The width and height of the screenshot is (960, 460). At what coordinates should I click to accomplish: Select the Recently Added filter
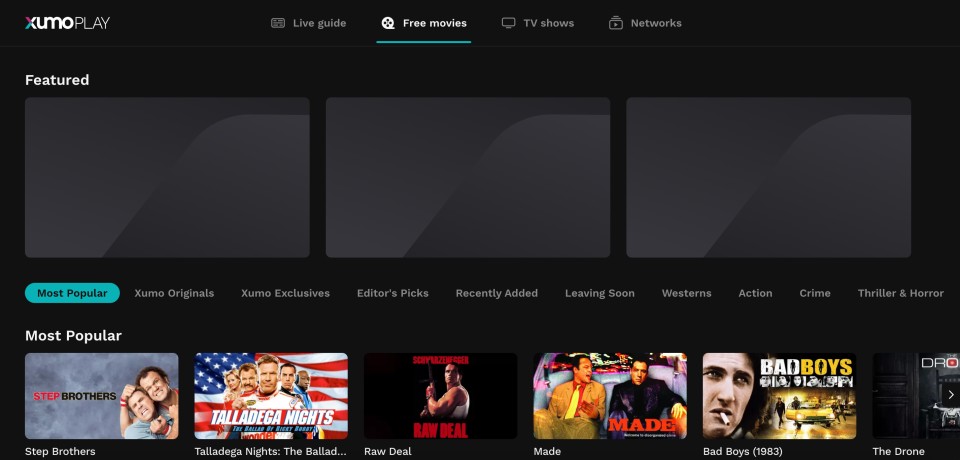pos(496,293)
